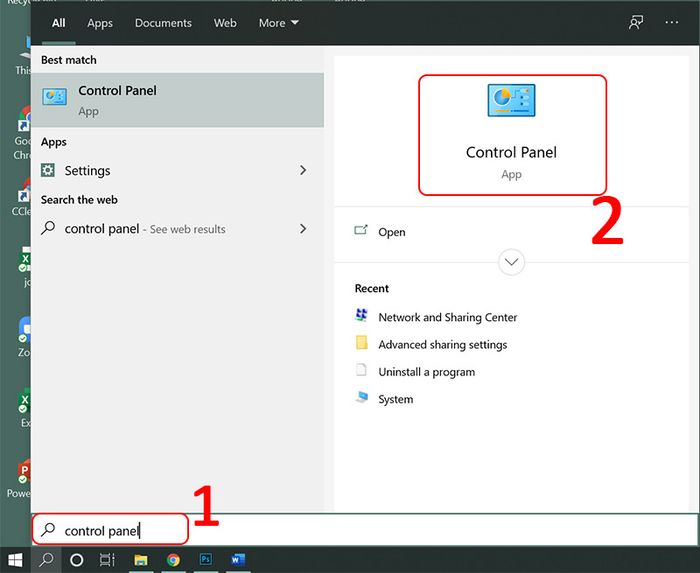
Task: Click the System computer icon
Action: point(362,397)
